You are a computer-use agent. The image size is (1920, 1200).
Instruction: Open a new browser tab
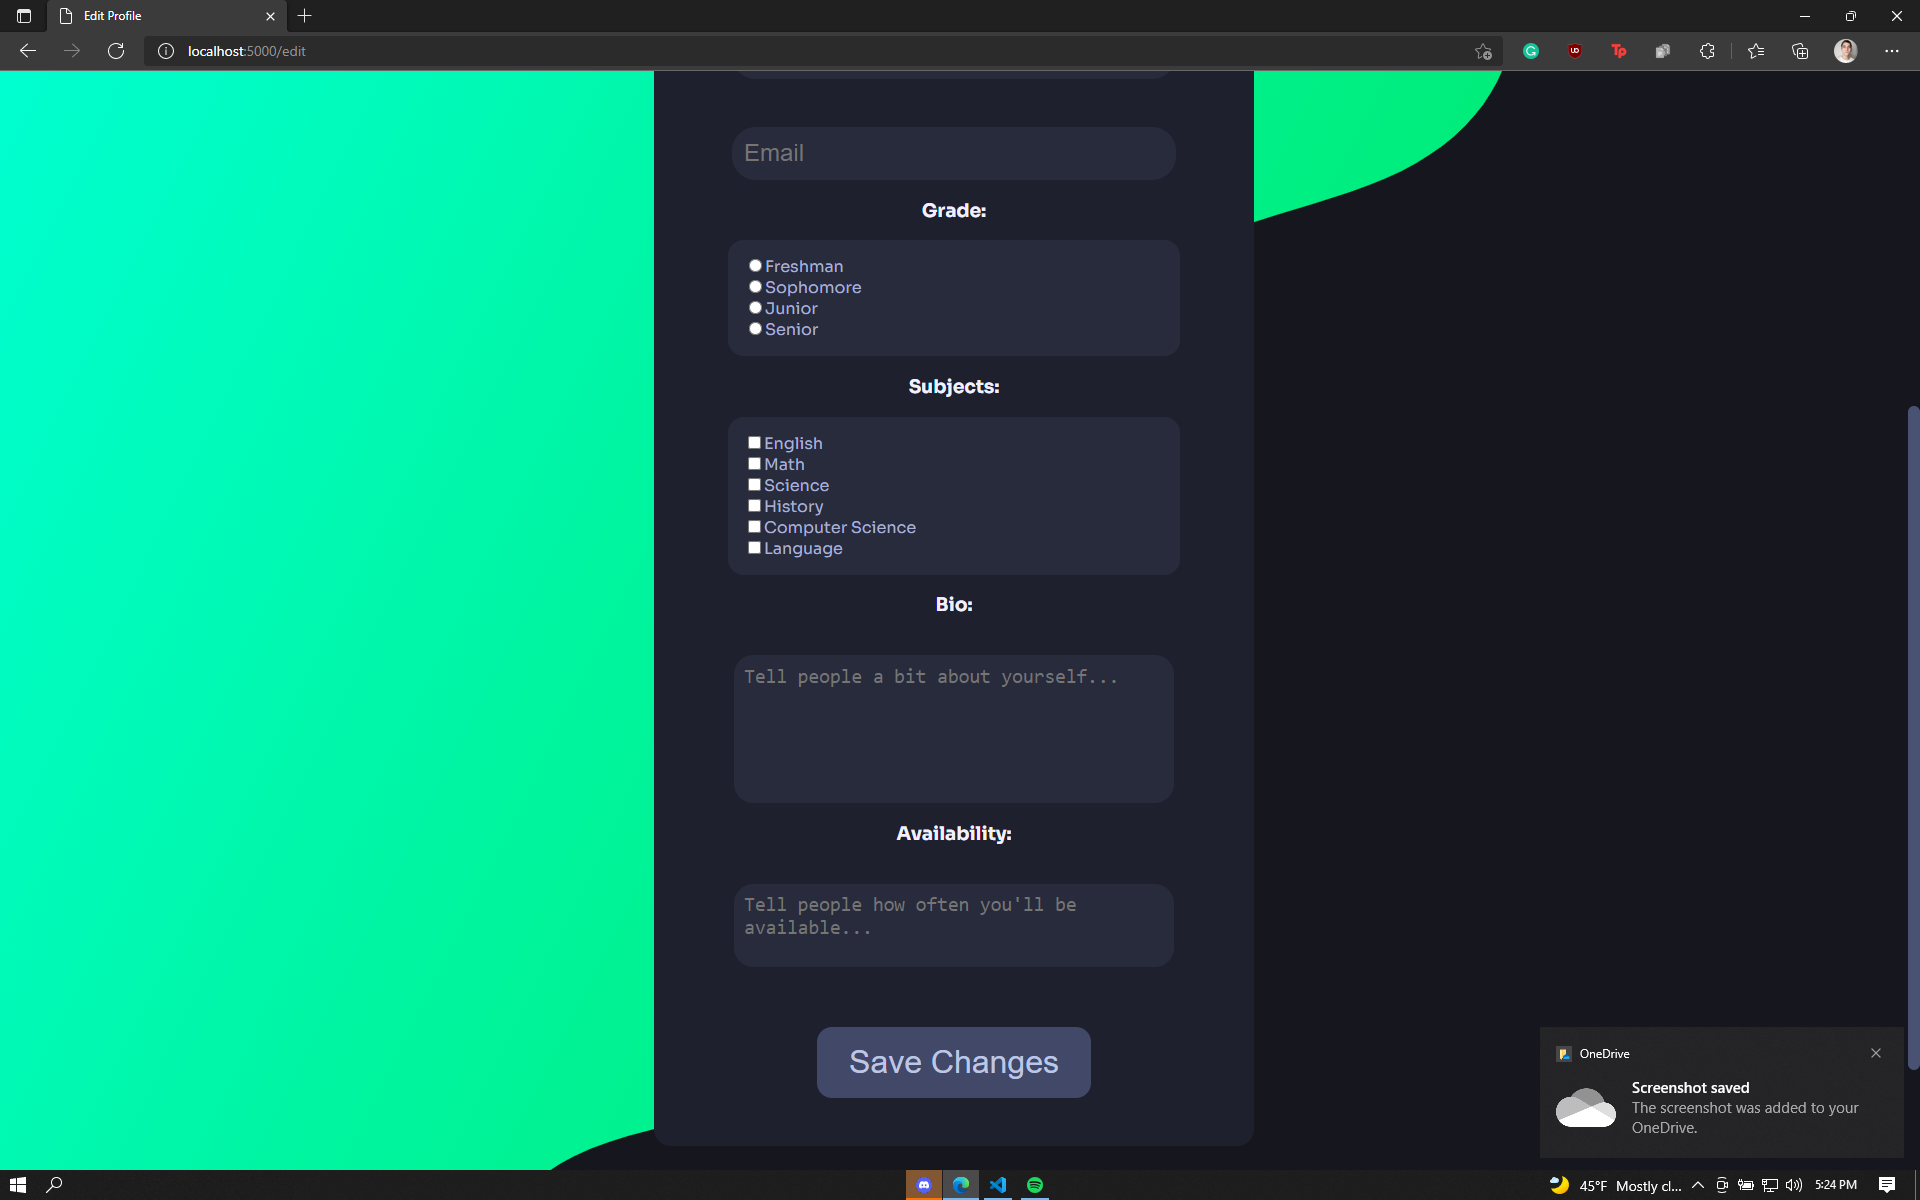pos(305,16)
